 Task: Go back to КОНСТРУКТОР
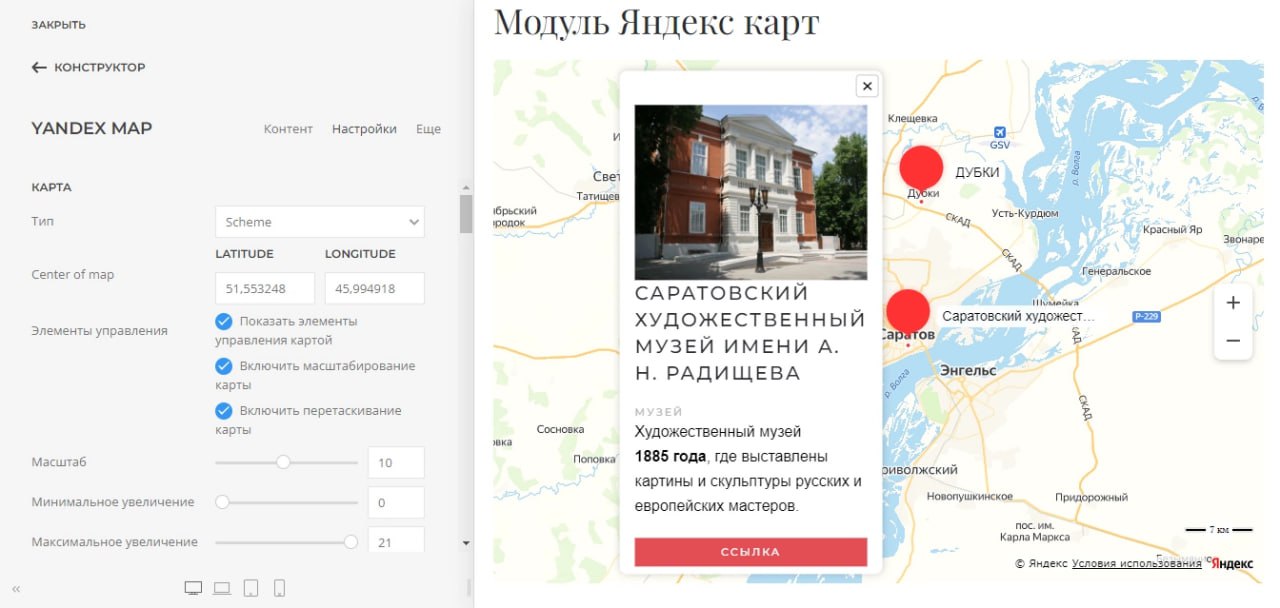coord(99,68)
